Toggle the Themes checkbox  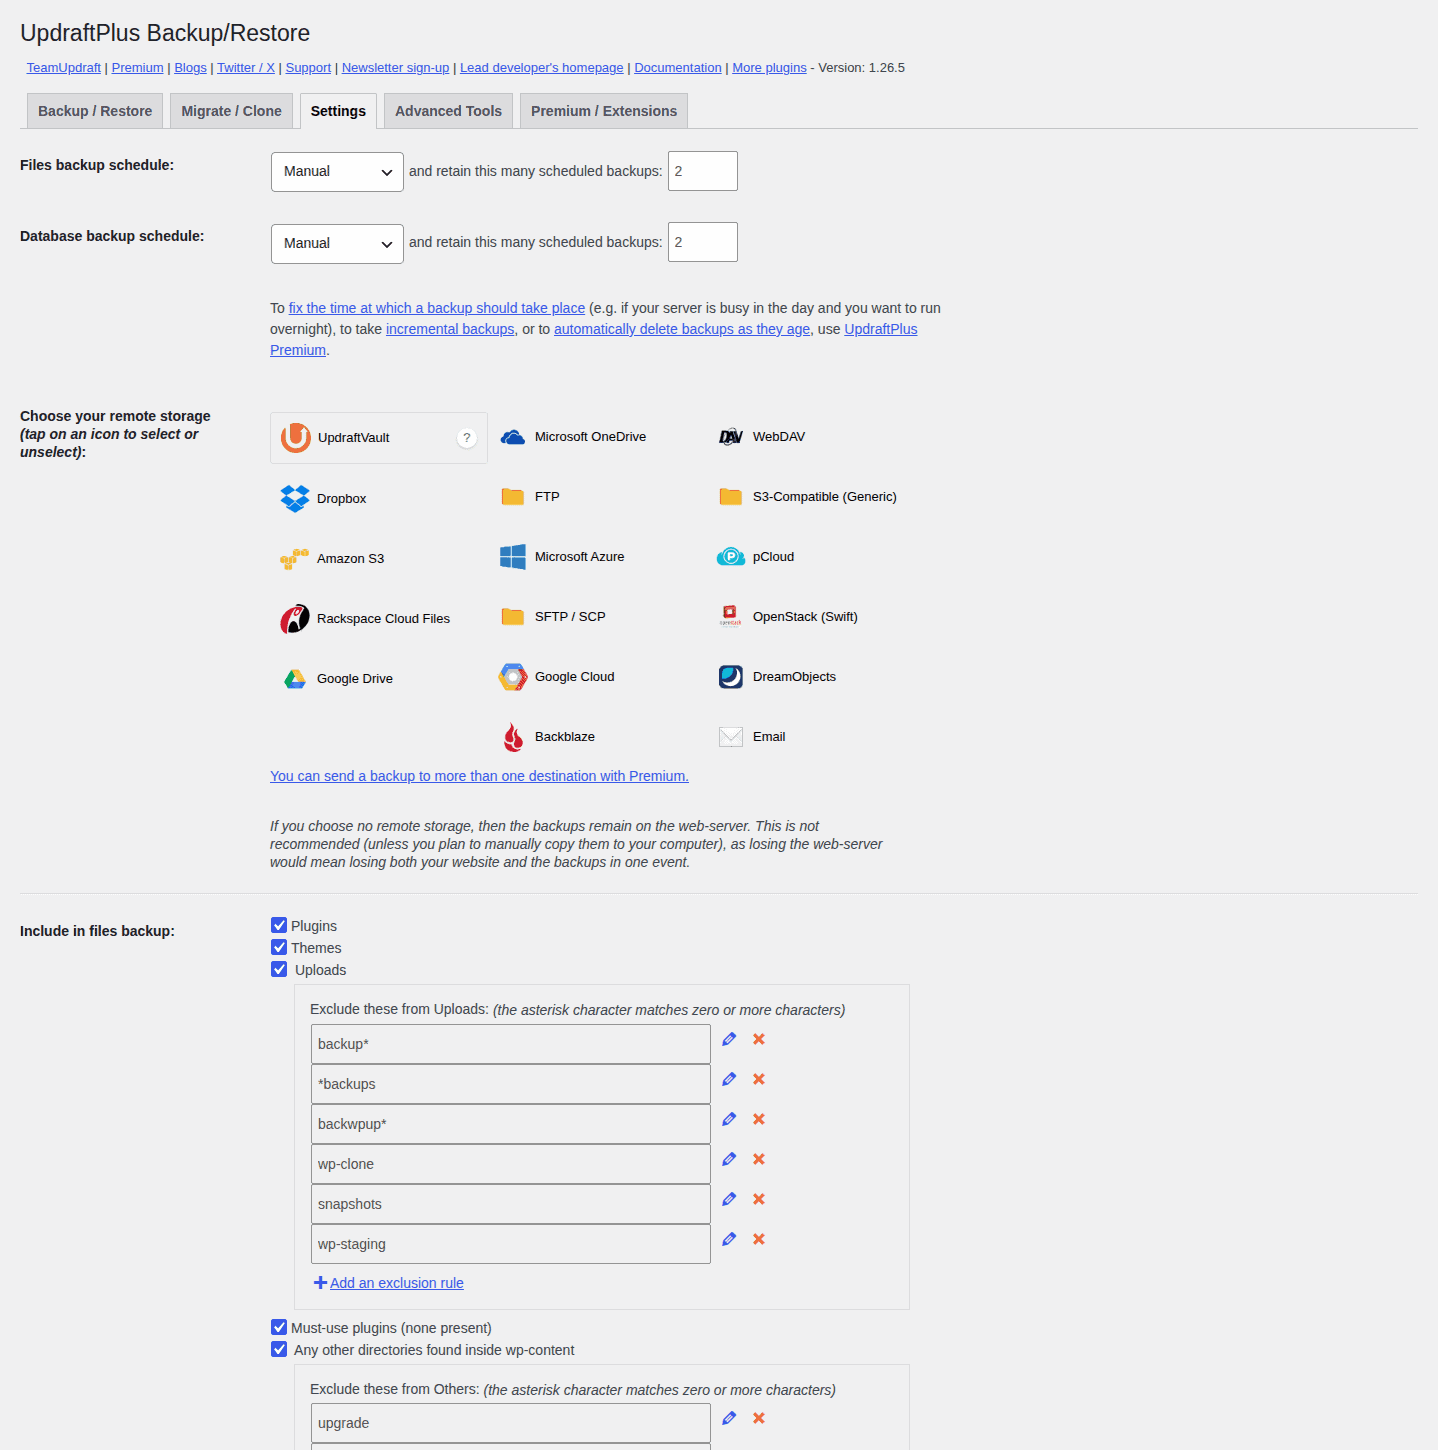pyautogui.click(x=279, y=948)
